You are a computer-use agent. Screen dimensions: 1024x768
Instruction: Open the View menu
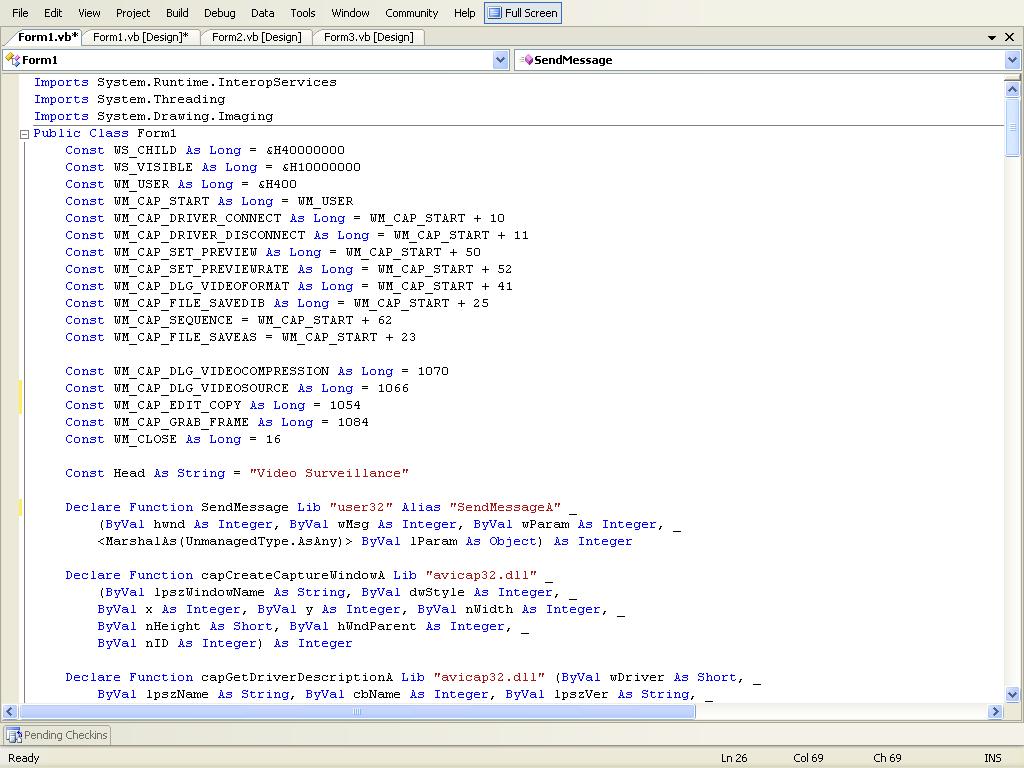click(x=89, y=12)
